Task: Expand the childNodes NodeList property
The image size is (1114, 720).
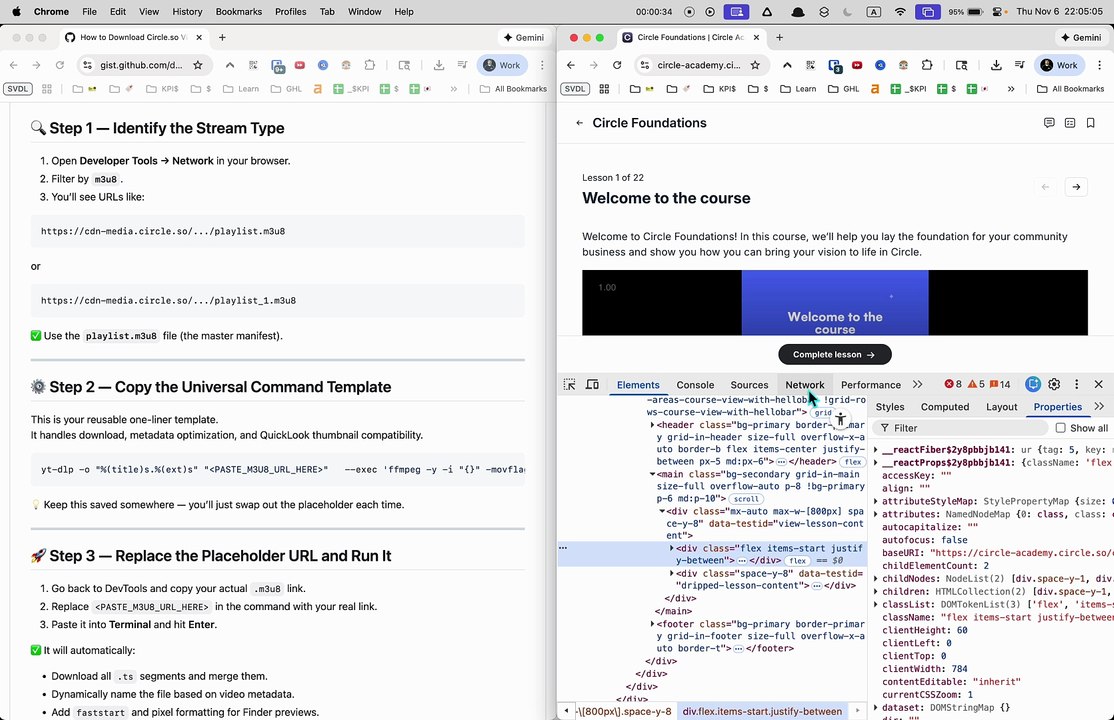Action: 876,579
